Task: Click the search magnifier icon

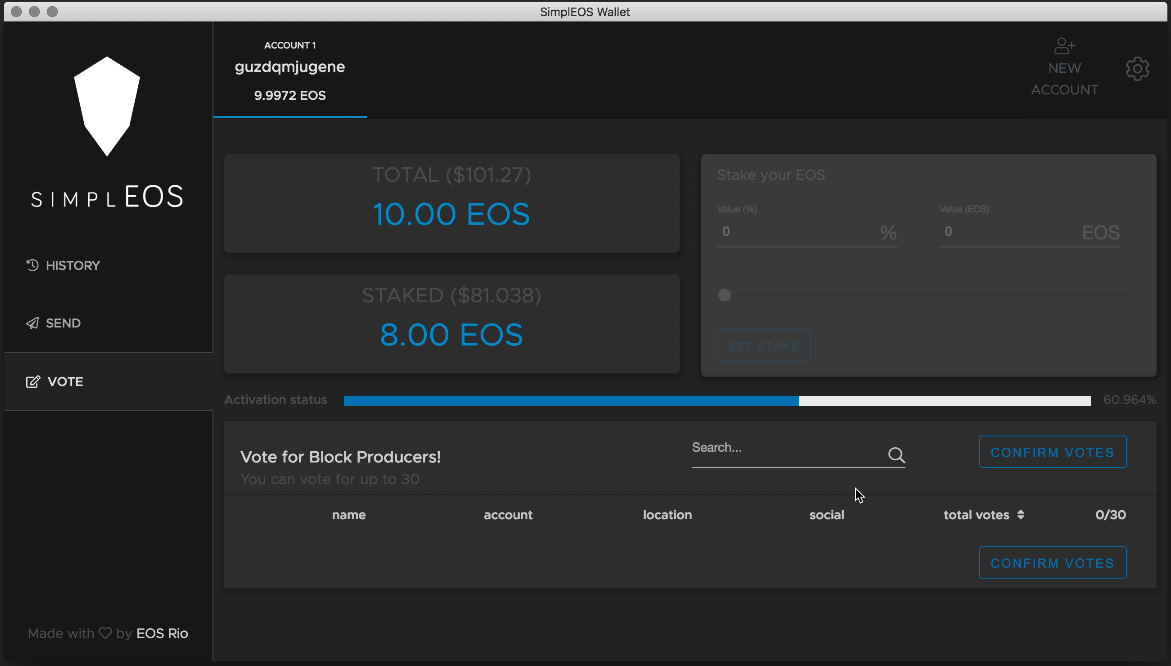Action: 896,456
